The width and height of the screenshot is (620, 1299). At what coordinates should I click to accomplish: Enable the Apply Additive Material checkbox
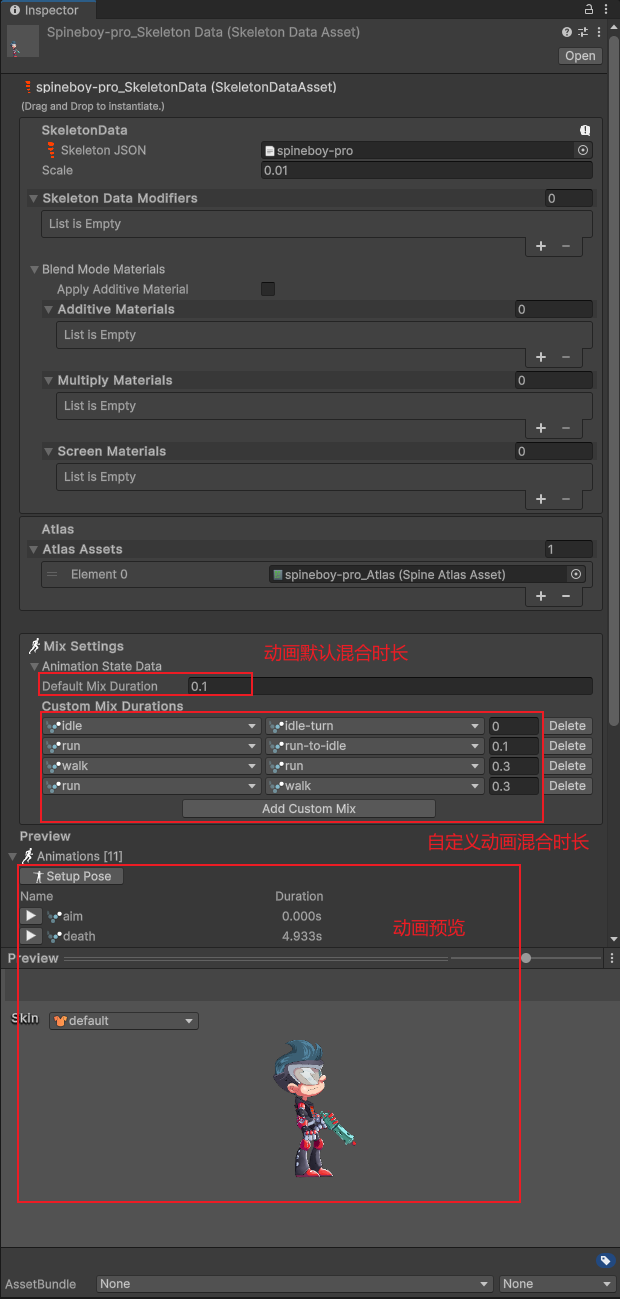(x=268, y=289)
